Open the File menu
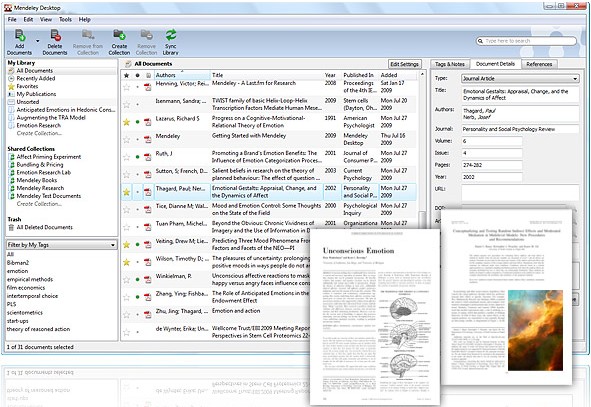This screenshot has width=591, height=407. [x=12, y=19]
